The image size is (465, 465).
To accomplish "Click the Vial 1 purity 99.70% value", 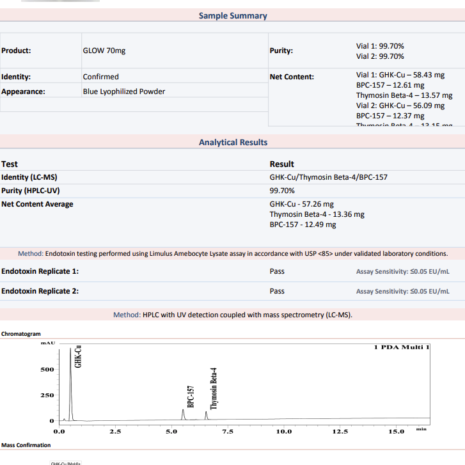I will coord(380,46).
